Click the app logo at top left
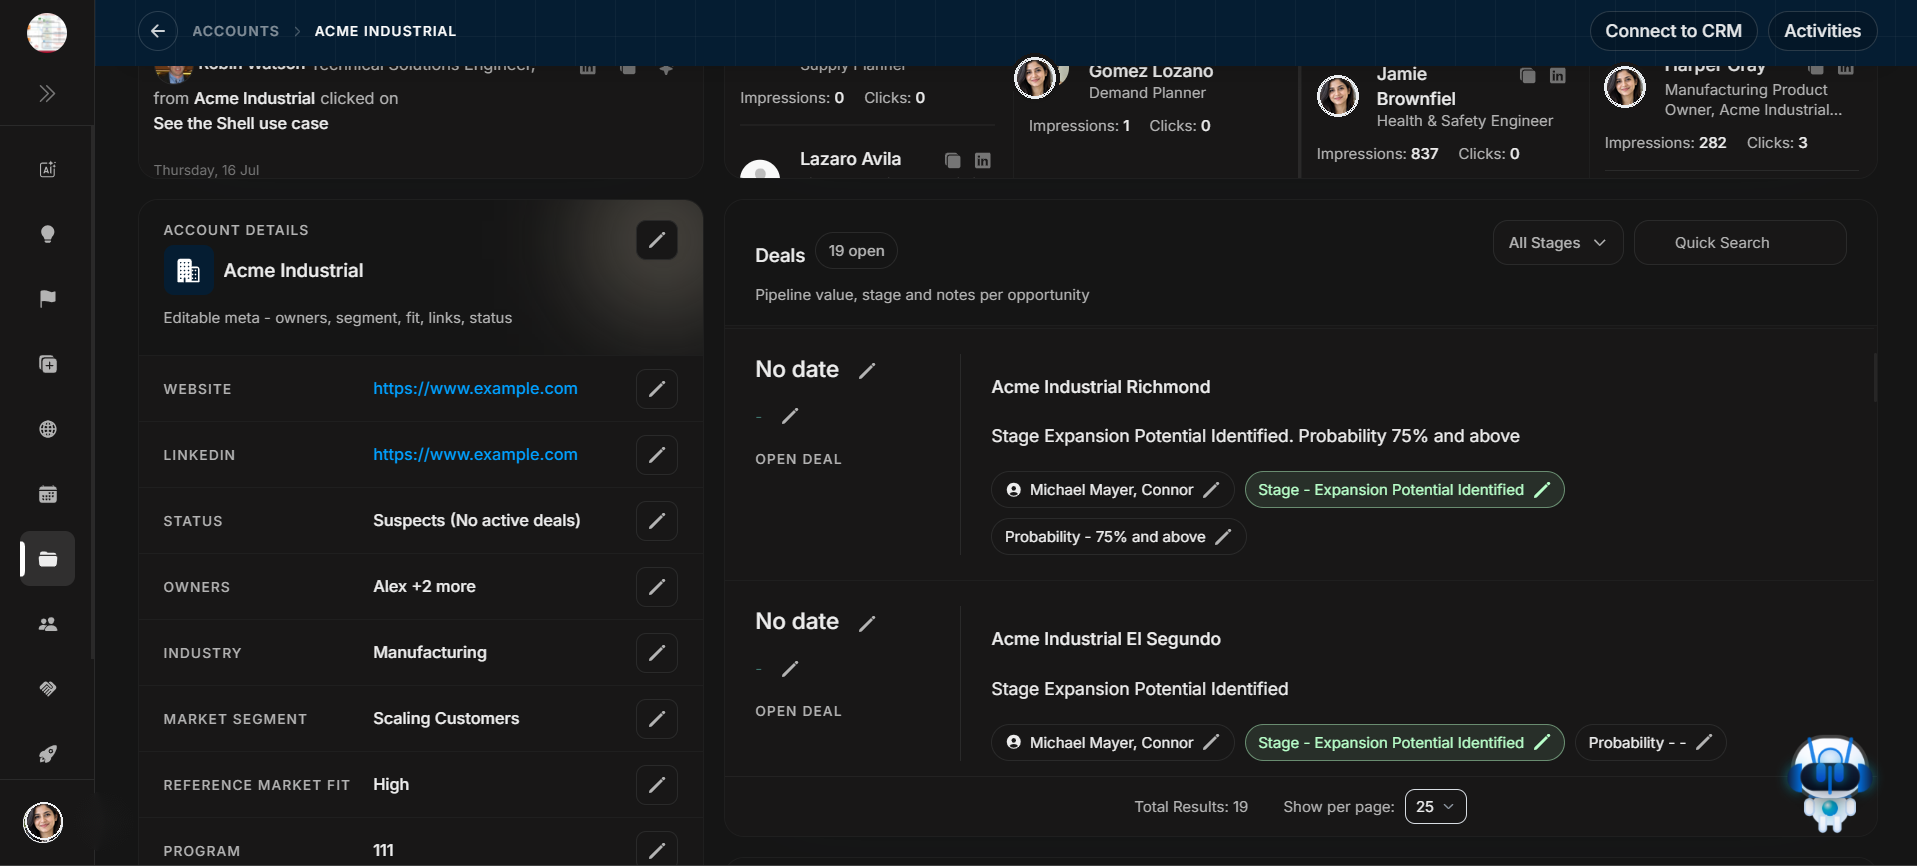This screenshot has height=866, width=1917. pyautogui.click(x=47, y=33)
